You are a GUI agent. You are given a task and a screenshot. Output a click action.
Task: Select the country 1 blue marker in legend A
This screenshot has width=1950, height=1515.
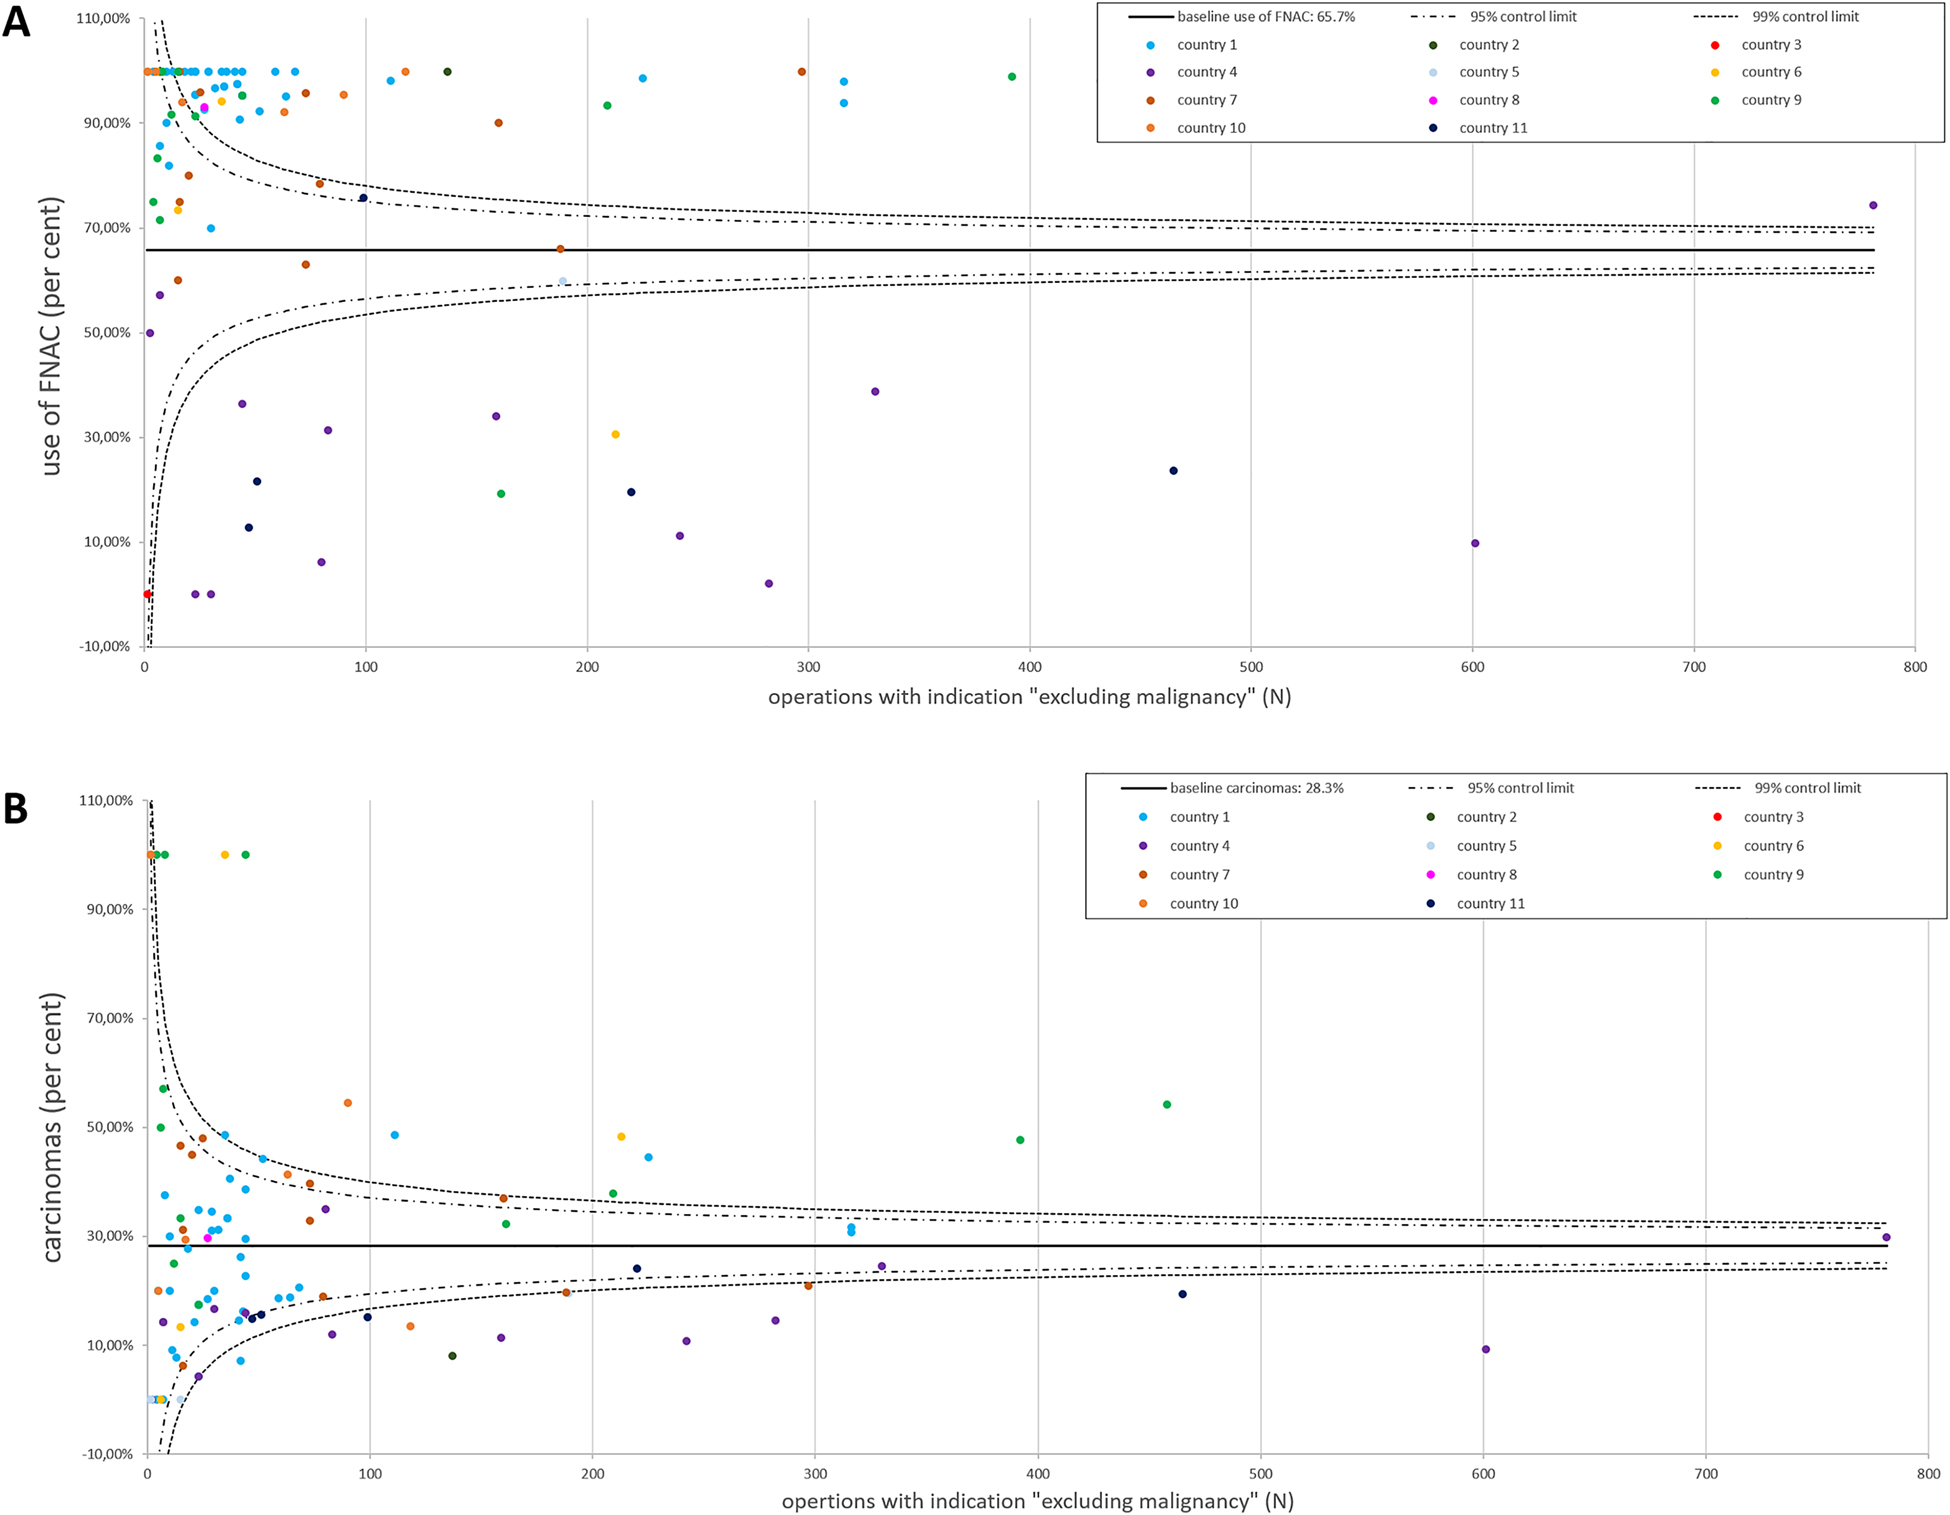pyautogui.click(x=1149, y=44)
